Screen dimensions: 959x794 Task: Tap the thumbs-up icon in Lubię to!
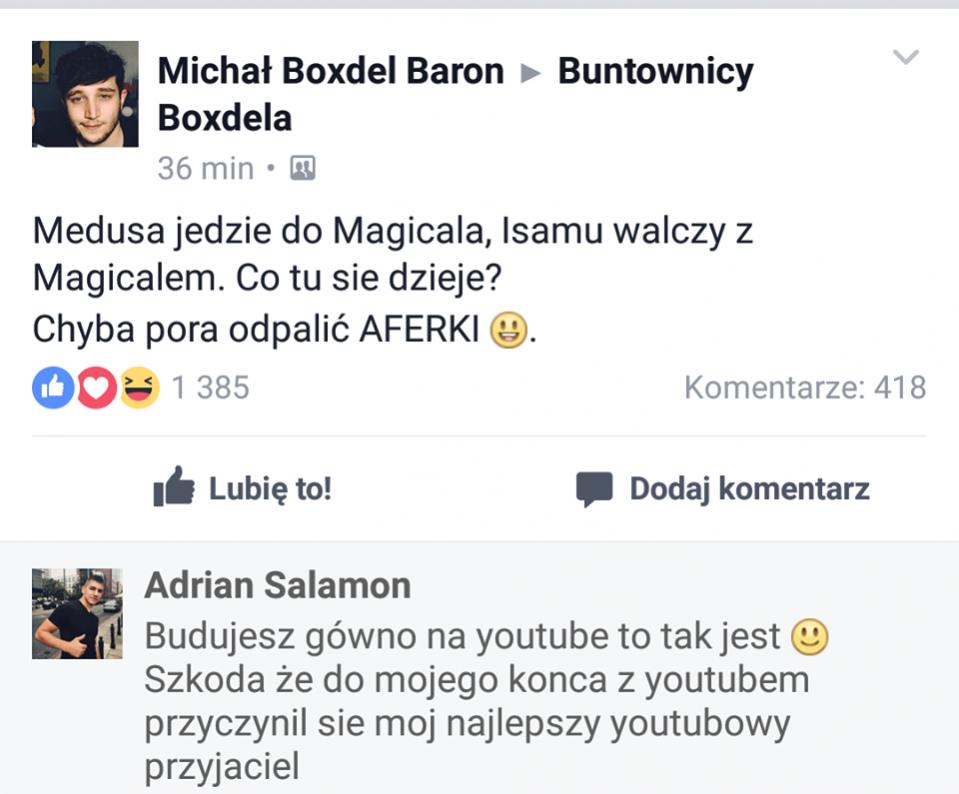pos(174,487)
